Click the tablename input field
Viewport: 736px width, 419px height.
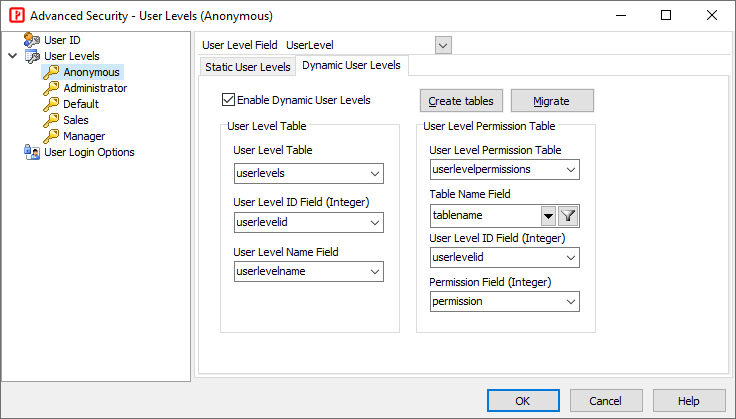tap(484, 215)
